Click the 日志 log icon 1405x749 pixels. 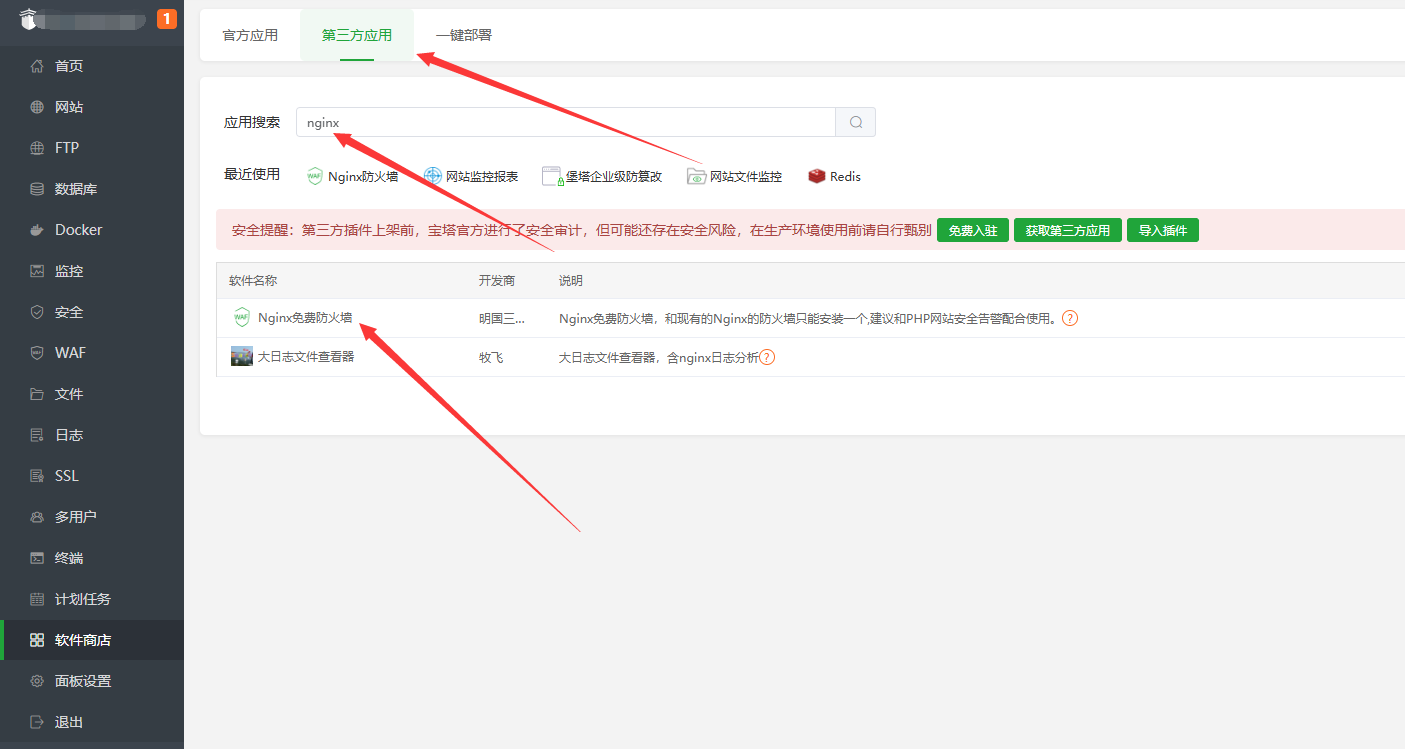click(x=37, y=435)
